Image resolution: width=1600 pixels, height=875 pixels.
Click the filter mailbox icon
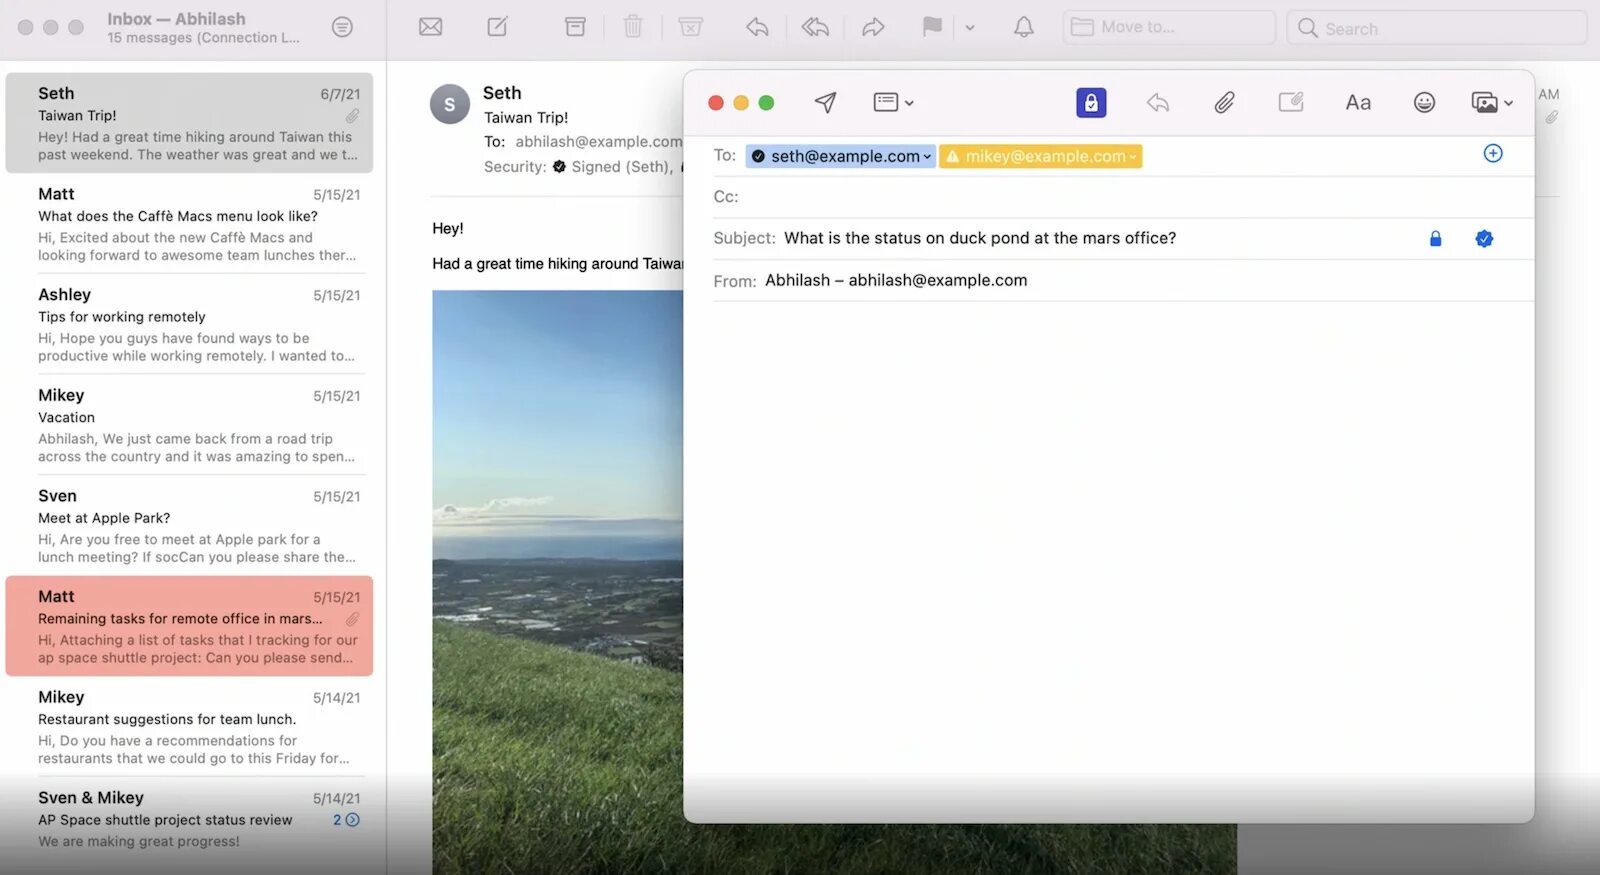(342, 27)
